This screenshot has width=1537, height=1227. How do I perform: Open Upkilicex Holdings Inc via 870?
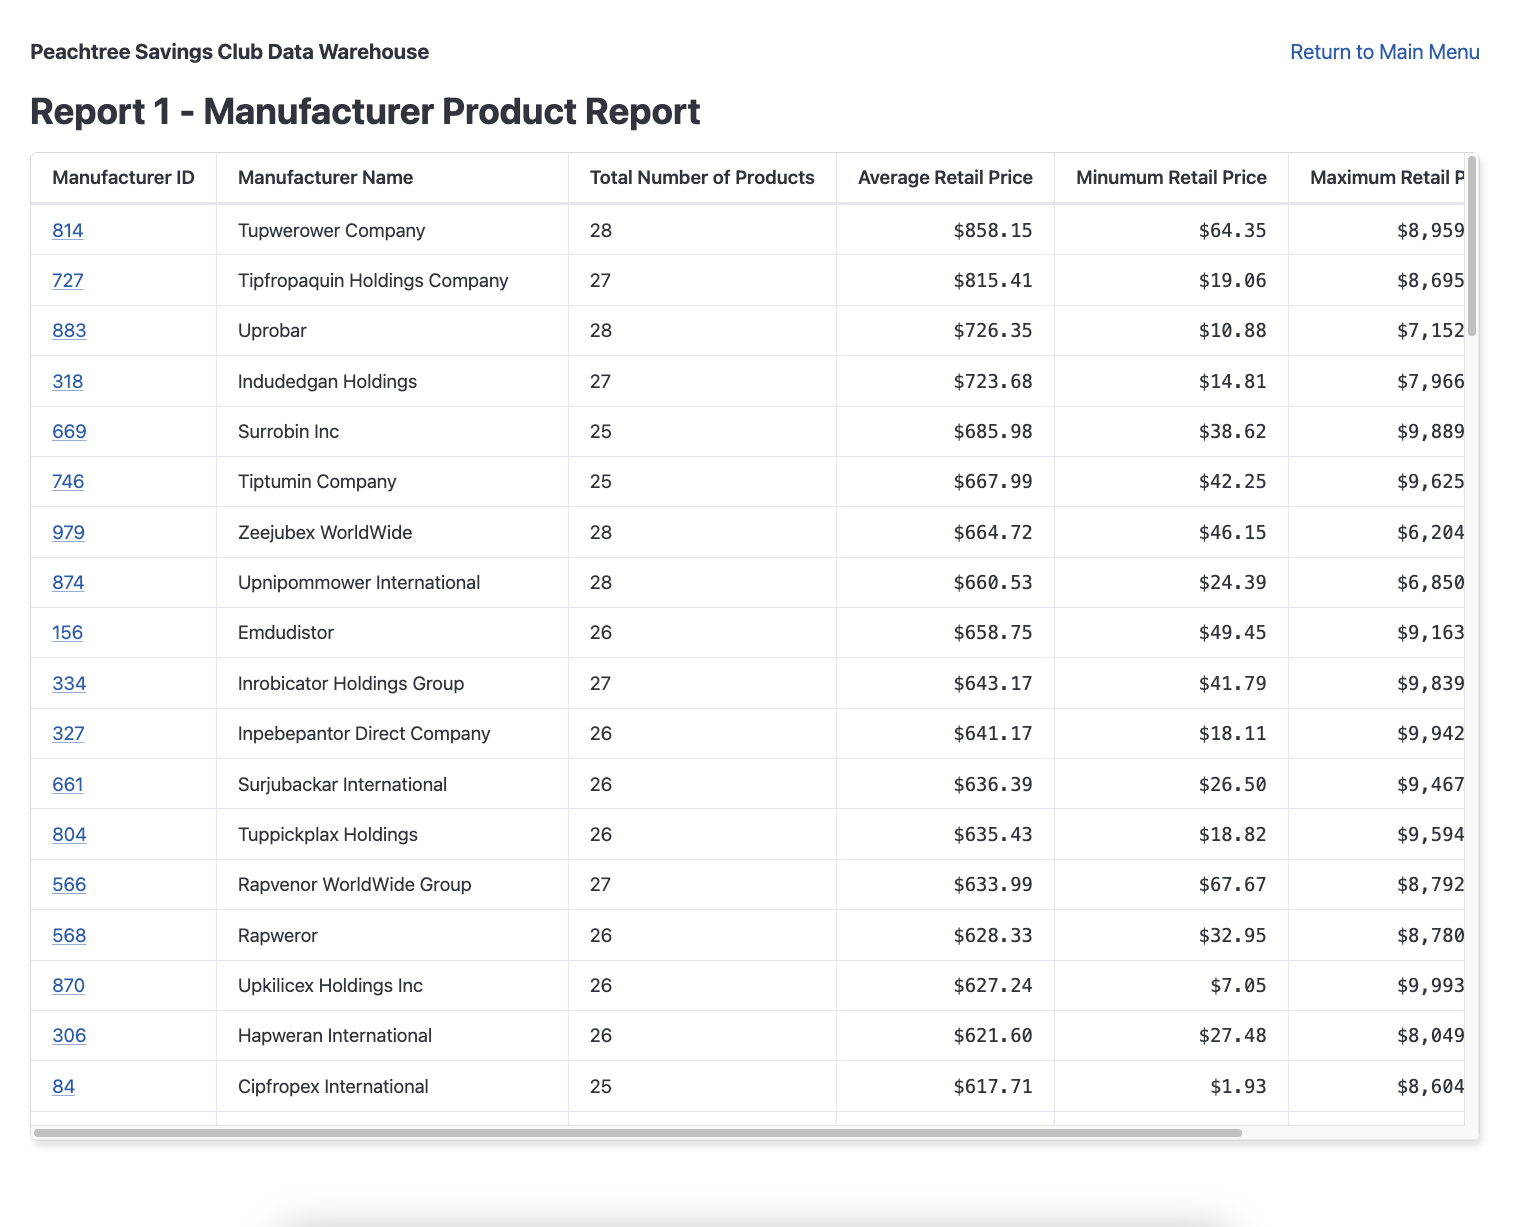coord(67,985)
